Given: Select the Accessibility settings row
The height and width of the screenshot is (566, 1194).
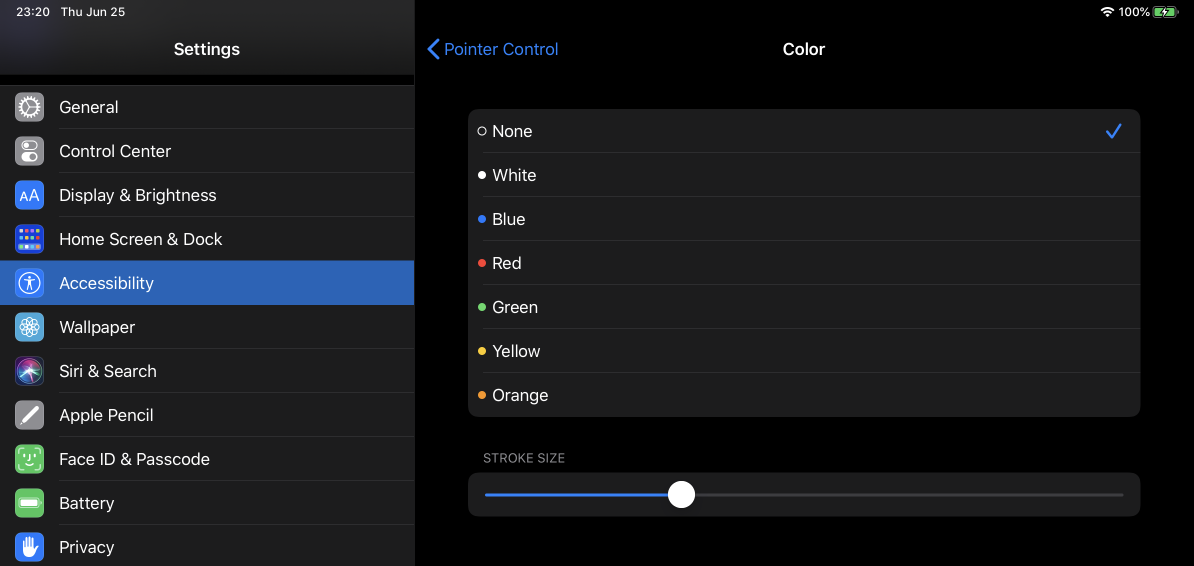Looking at the screenshot, I should pyautogui.click(x=207, y=283).
